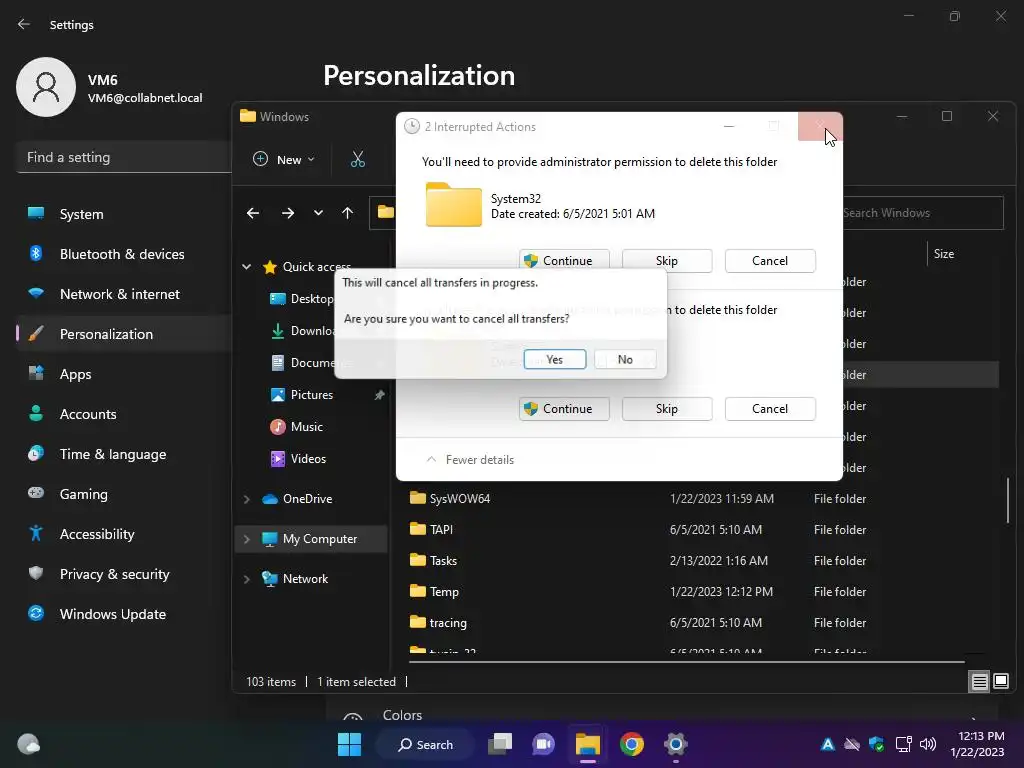Open Apps settings
This screenshot has width=1024, height=768.
coord(124,374)
